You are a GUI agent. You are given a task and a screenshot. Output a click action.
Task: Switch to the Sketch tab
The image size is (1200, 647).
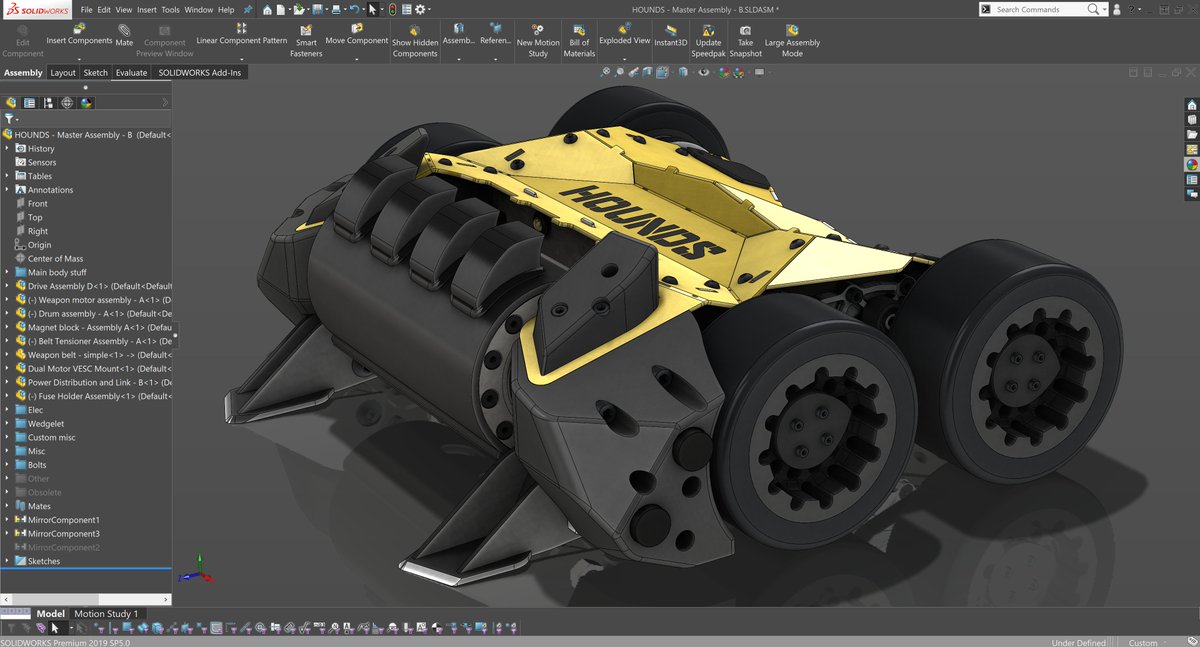(95, 72)
